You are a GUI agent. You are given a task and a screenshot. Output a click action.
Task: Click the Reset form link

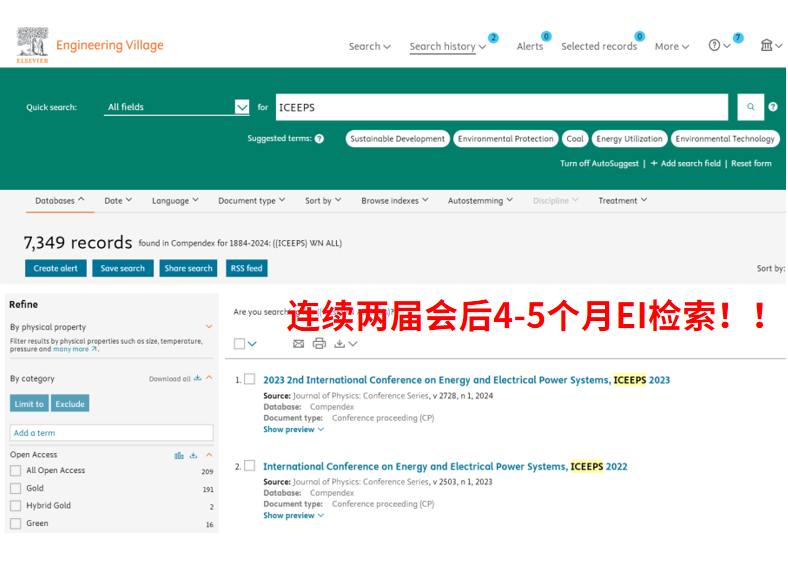[751, 163]
